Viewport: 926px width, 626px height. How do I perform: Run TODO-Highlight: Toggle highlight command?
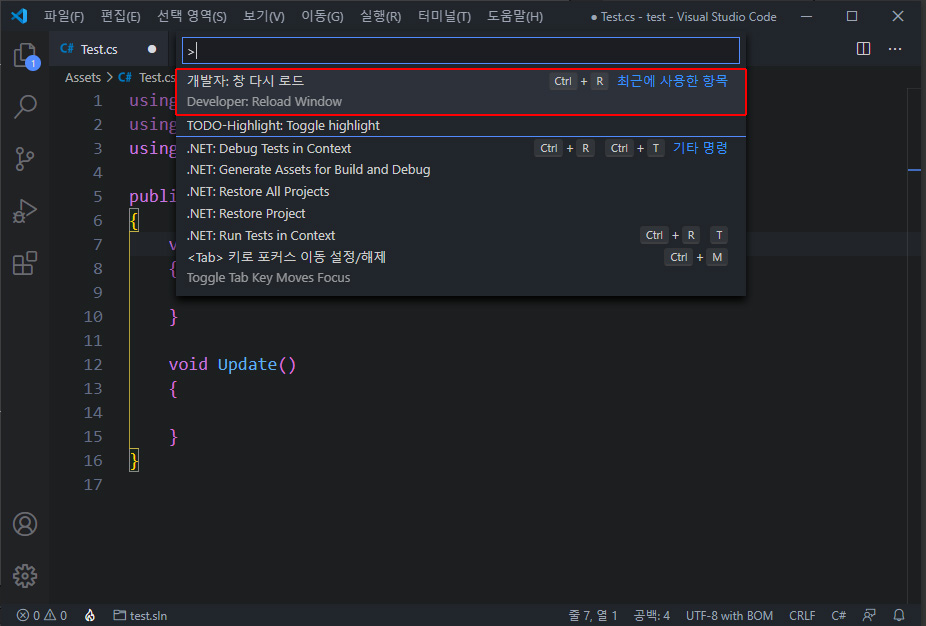[x=461, y=126]
